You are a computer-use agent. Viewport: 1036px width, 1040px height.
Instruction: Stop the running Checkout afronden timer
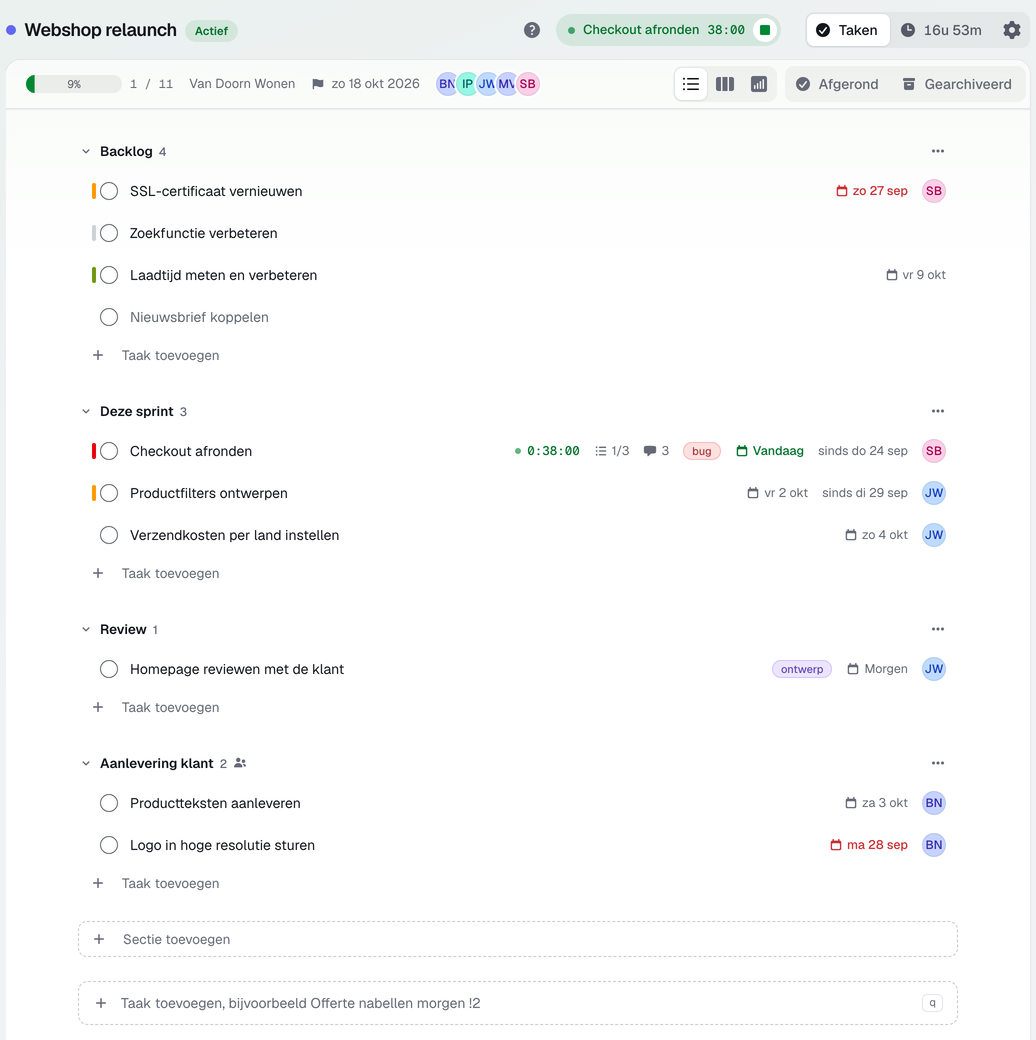765,30
